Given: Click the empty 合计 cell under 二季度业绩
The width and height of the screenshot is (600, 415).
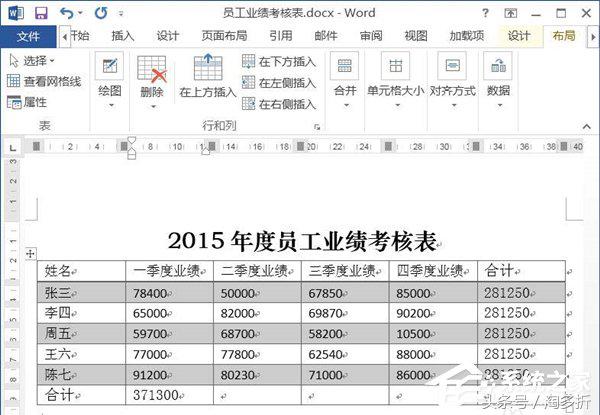Looking at the screenshot, I should [x=258, y=395].
